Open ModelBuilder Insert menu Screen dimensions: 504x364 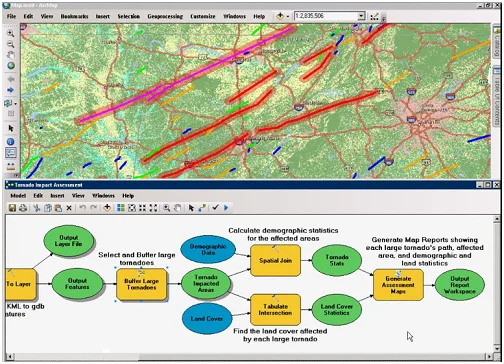pyautogui.click(x=57, y=196)
